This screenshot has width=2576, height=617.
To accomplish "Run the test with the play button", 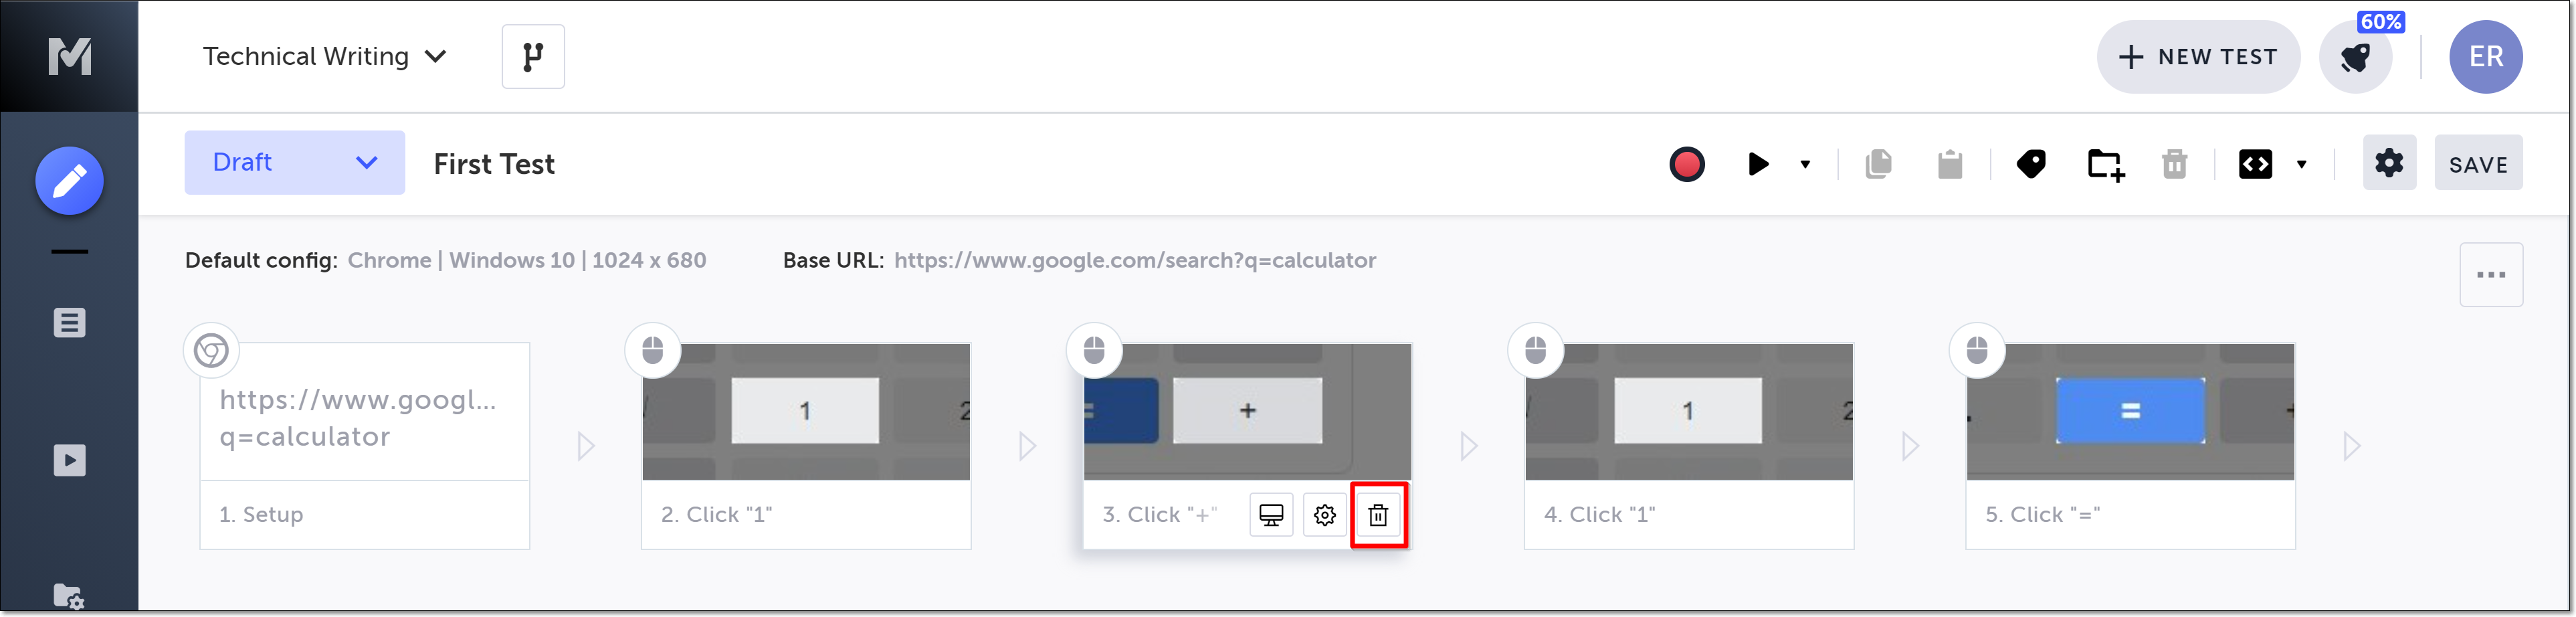I will click(x=1757, y=164).
